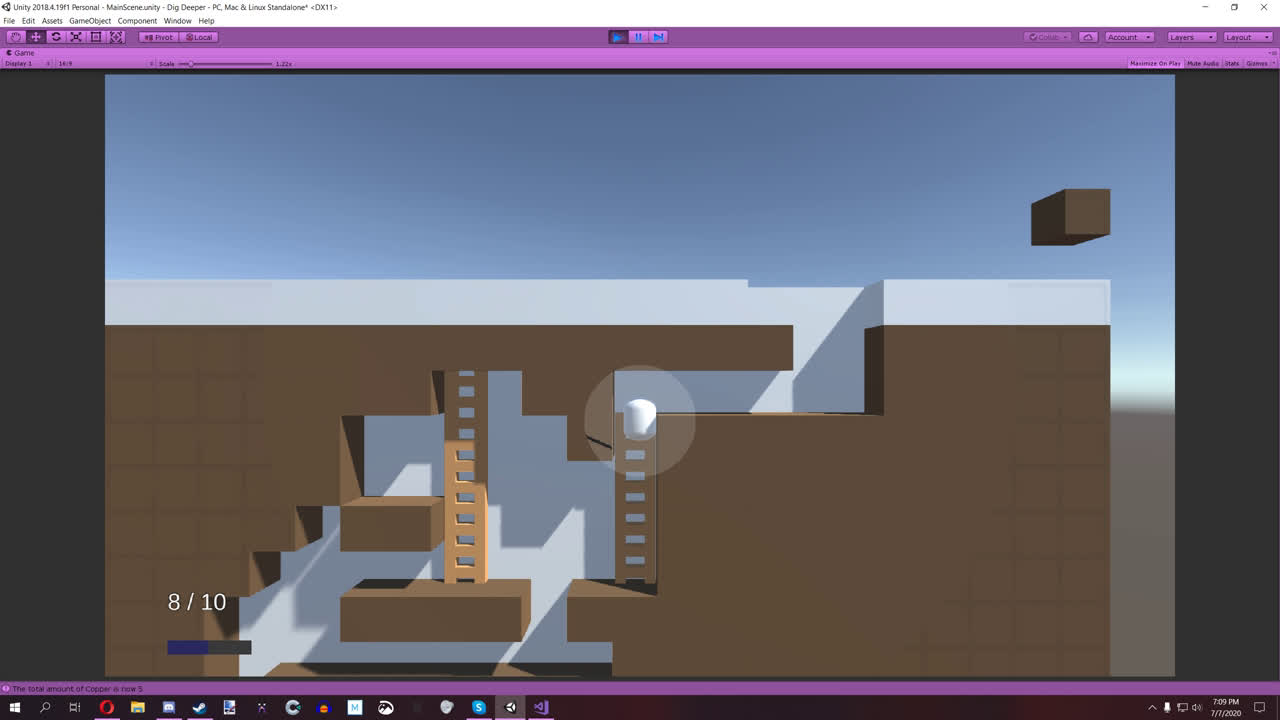Open Skype from taskbar

(x=479, y=708)
